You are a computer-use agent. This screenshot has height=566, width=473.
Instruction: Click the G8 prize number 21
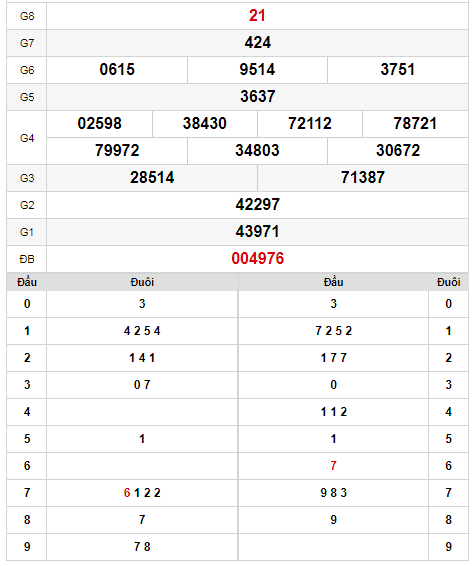click(x=257, y=16)
